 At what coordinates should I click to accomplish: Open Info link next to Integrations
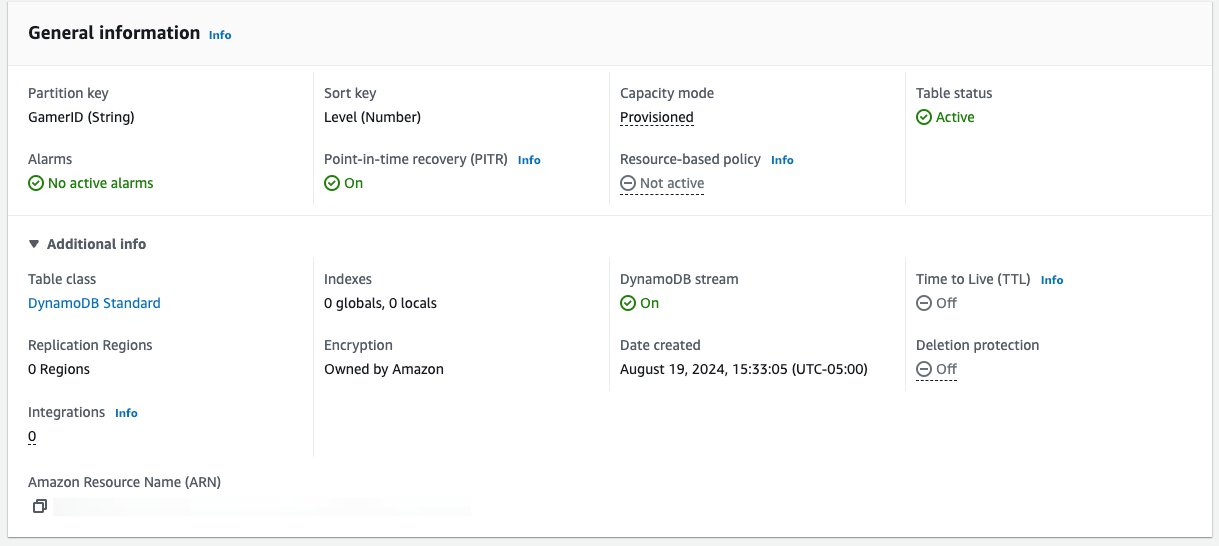pyautogui.click(x=126, y=413)
